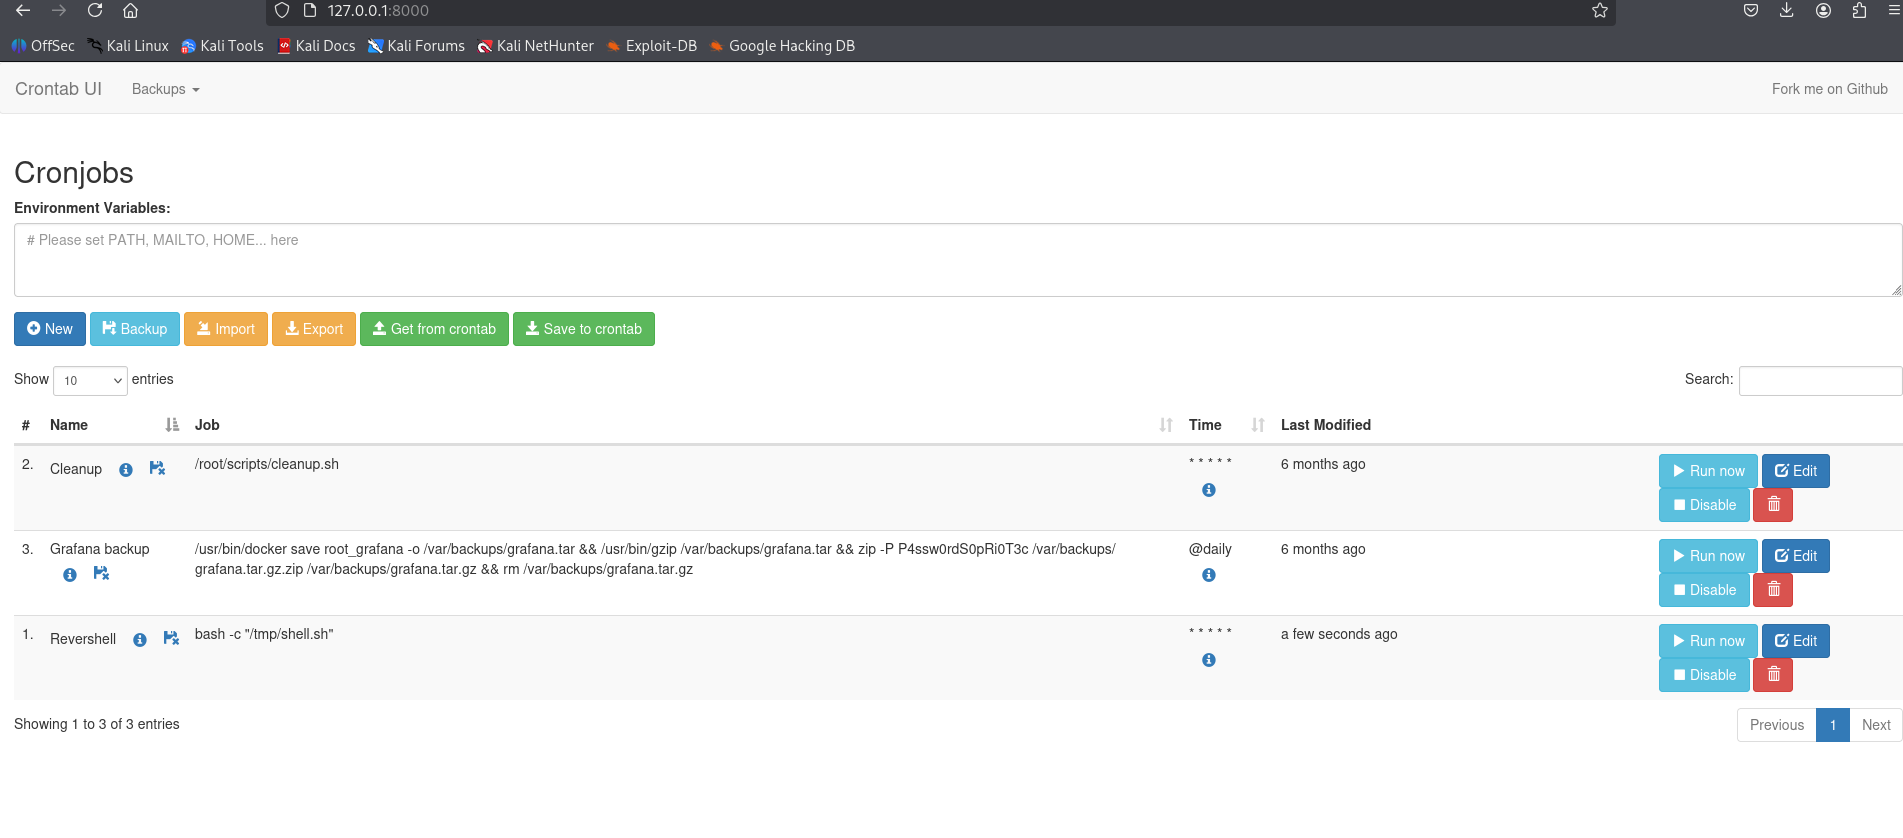Click the Fork me on Github link
This screenshot has width=1903, height=838.
tap(1829, 89)
